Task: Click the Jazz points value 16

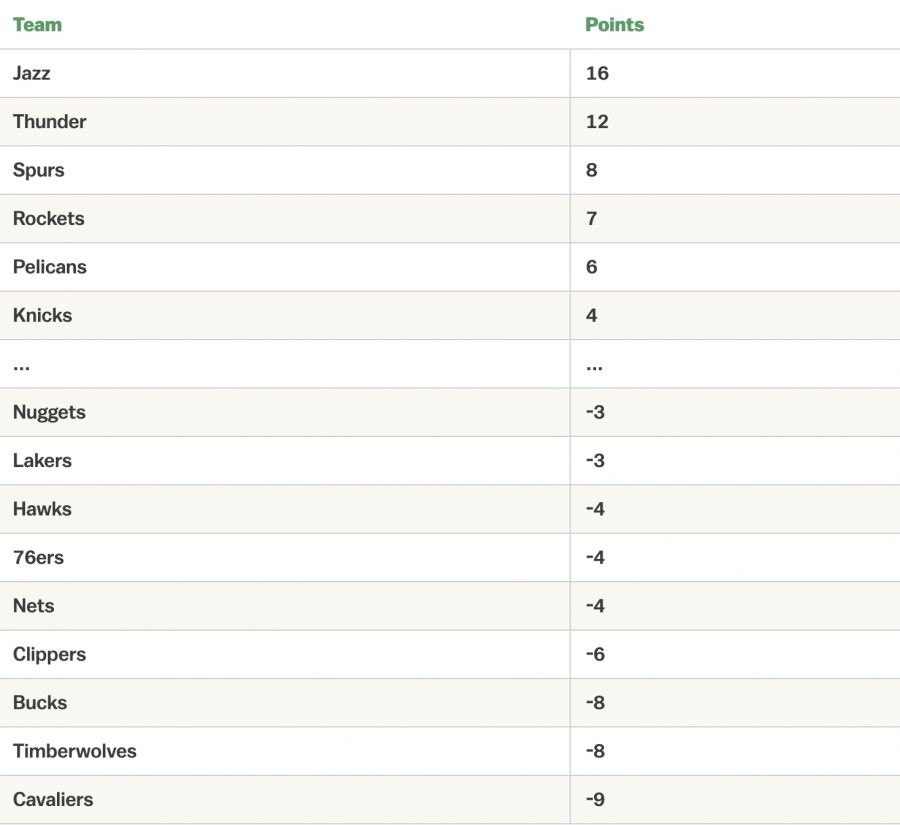Action: [597, 73]
